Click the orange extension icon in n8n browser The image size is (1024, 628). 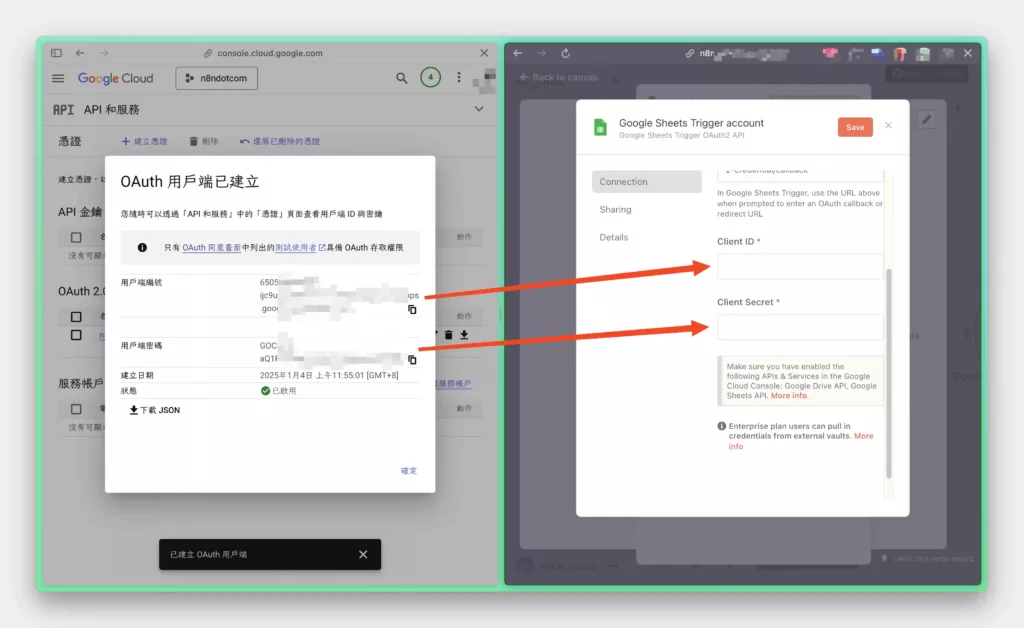pyautogui.click(x=900, y=54)
